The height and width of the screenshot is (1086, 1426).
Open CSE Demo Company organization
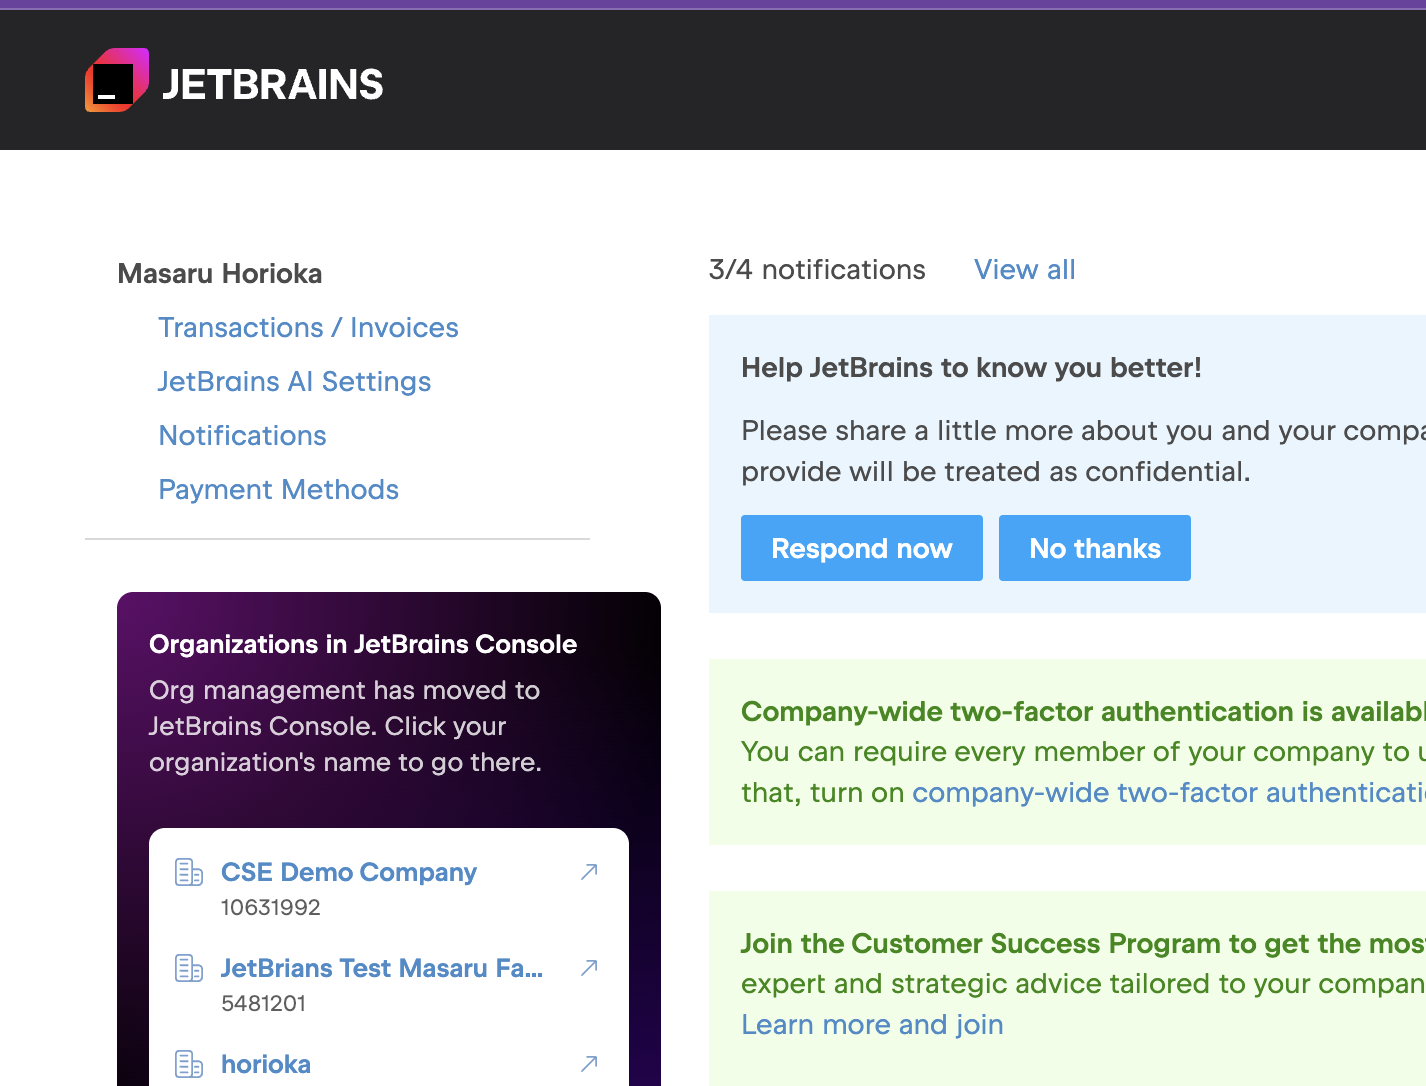pos(348,872)
